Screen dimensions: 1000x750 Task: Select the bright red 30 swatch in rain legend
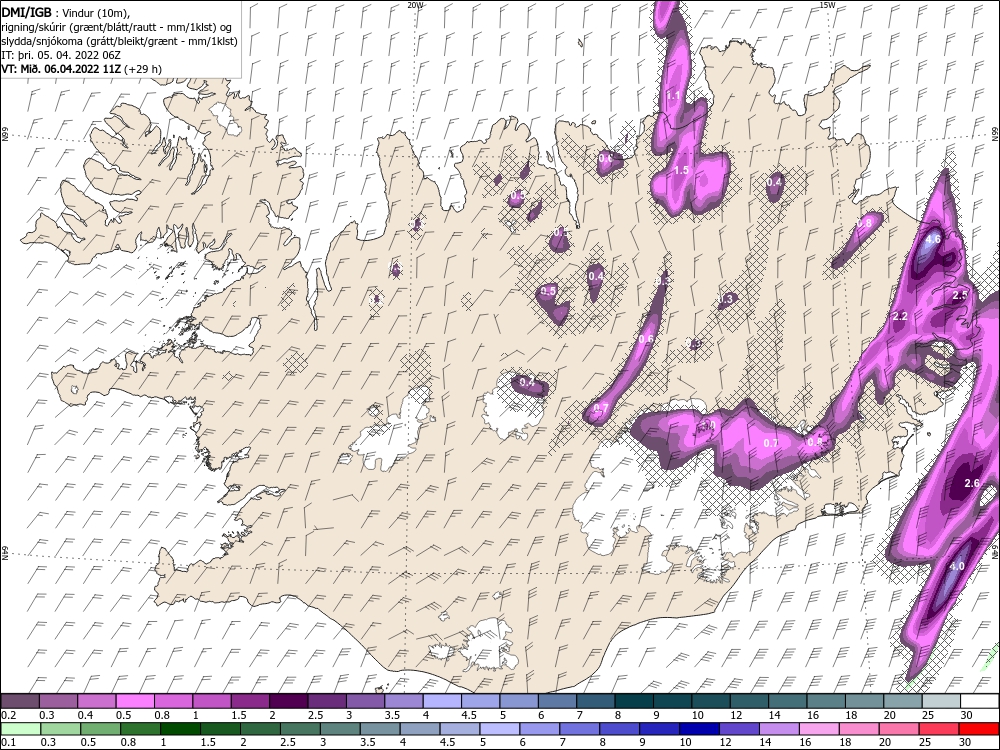click(979, 729)
